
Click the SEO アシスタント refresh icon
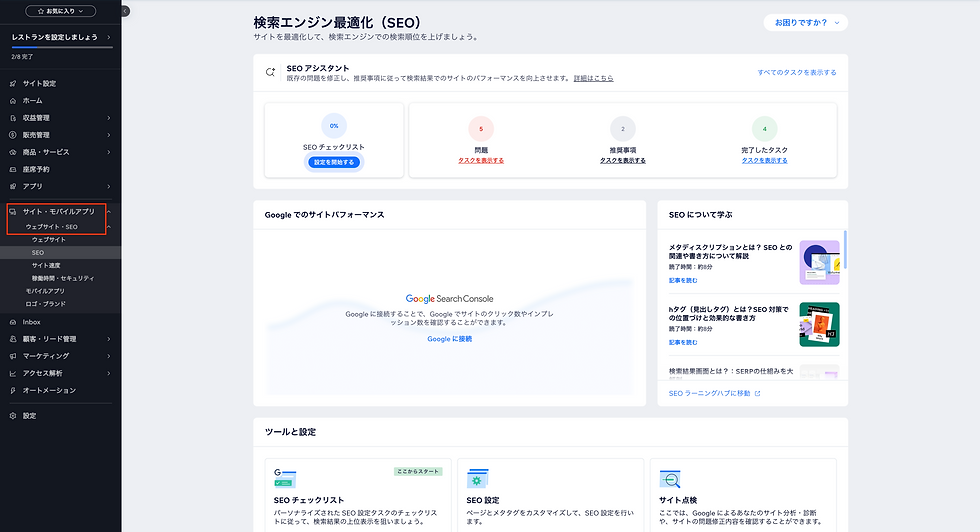(x=270, y=72)
